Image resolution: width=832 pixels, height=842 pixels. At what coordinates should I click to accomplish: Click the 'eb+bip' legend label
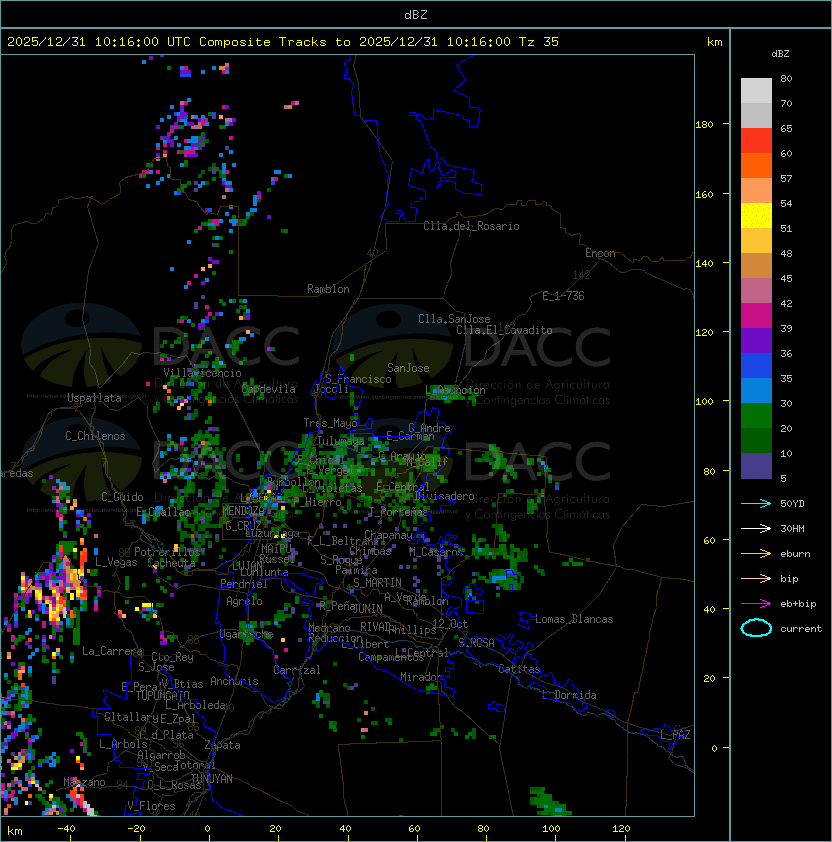click(x=798, y=604)
